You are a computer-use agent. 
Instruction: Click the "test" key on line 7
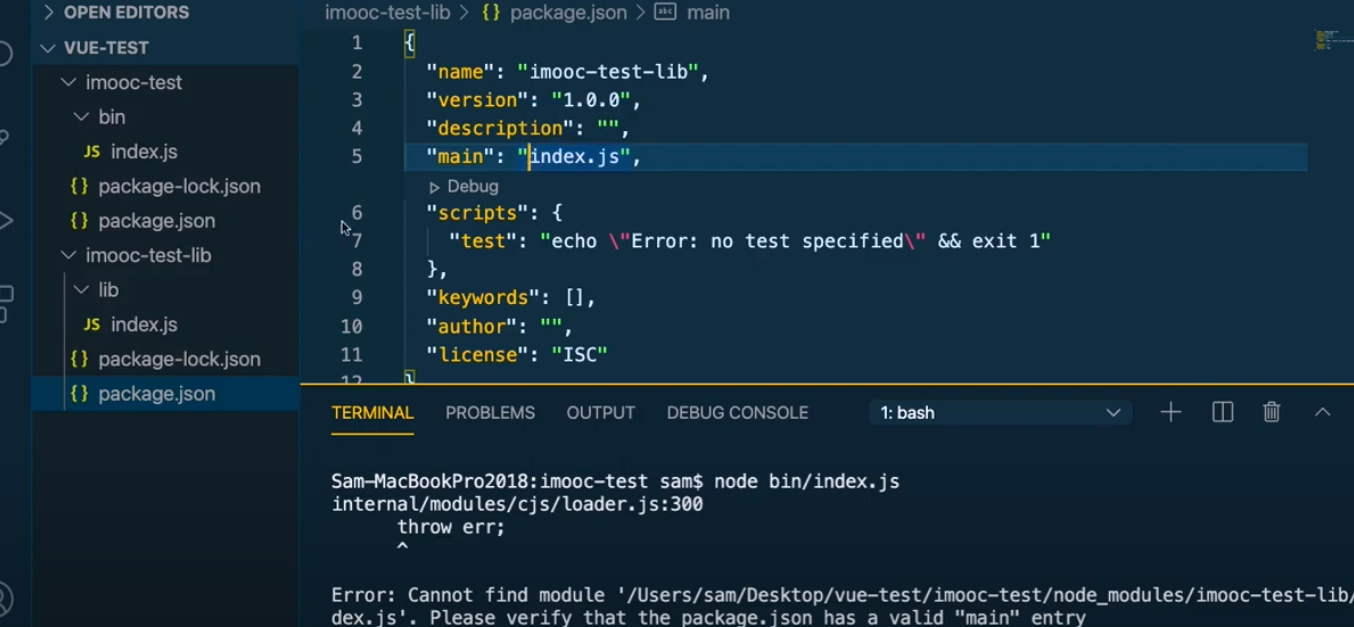coord(483,241)
